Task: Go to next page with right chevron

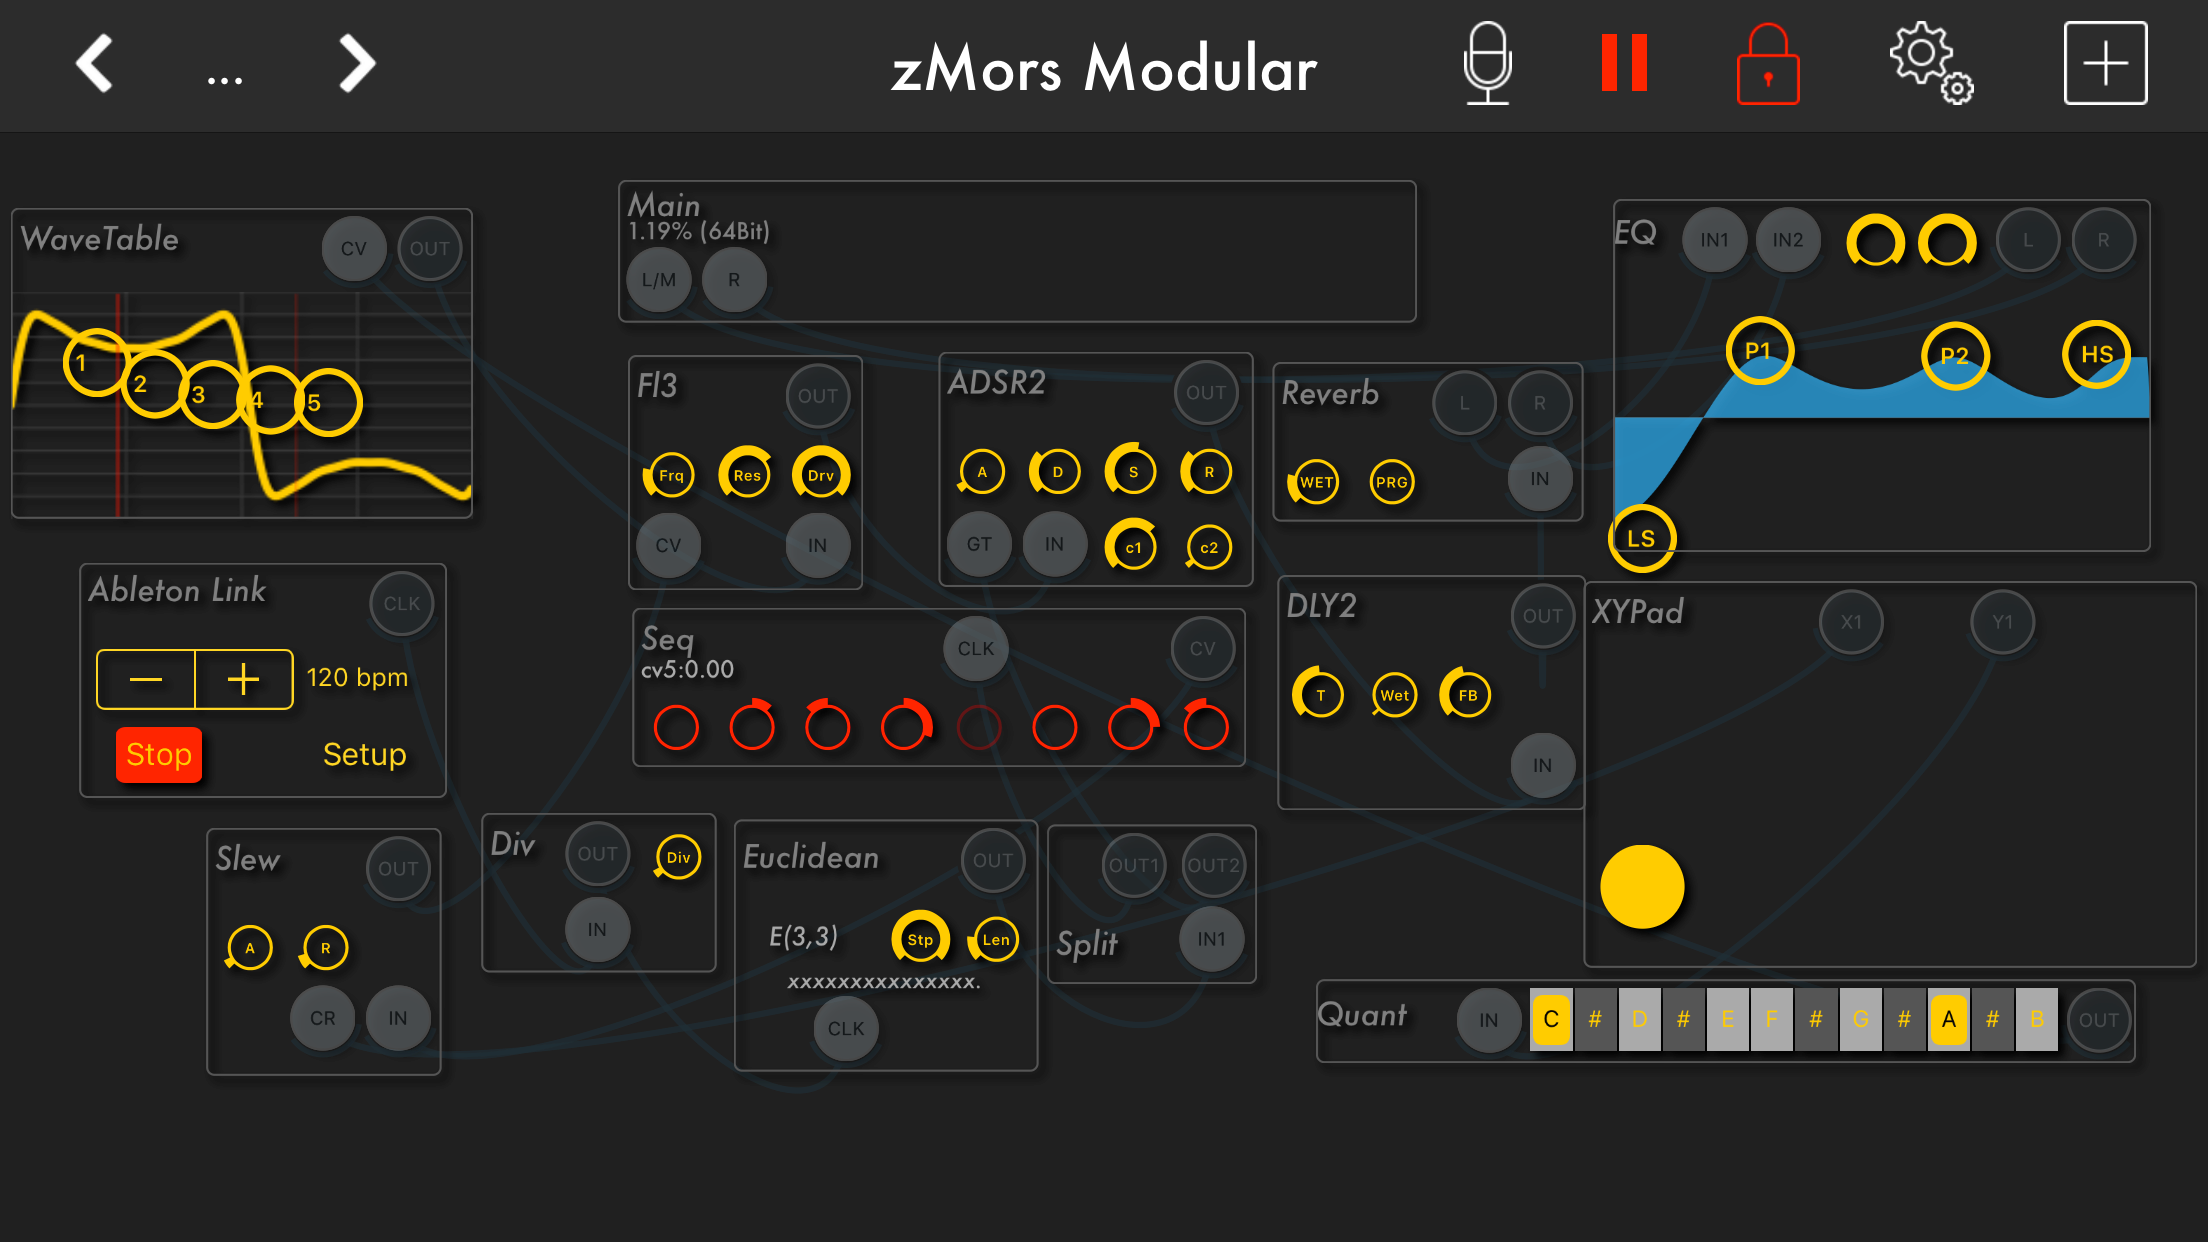Action: pos(356,64)
